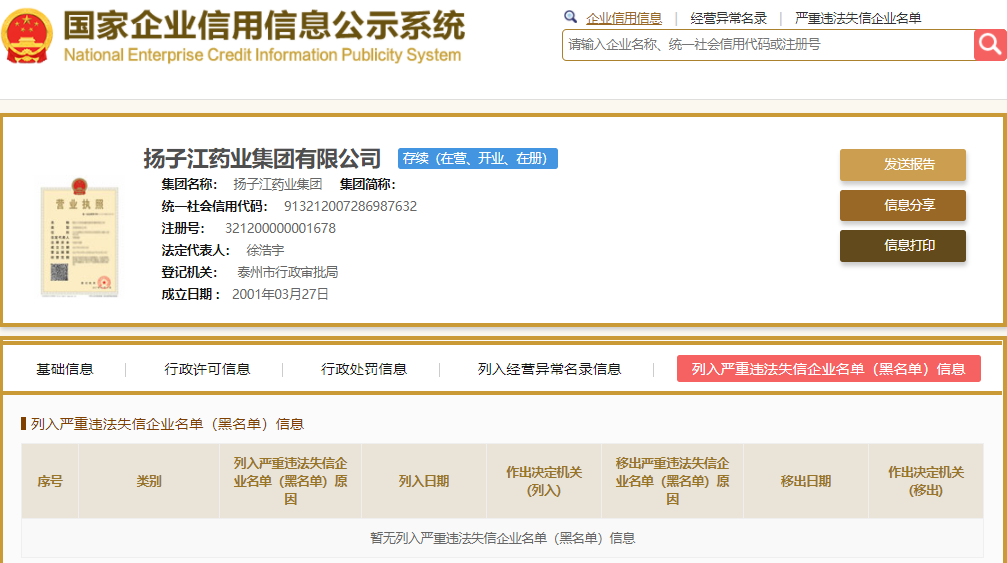This screenshot has width=1007, height=563.
Task: Select the red 列入严重违法失信企业名单（黑名单）信息 tab
Action: [828, 368]
